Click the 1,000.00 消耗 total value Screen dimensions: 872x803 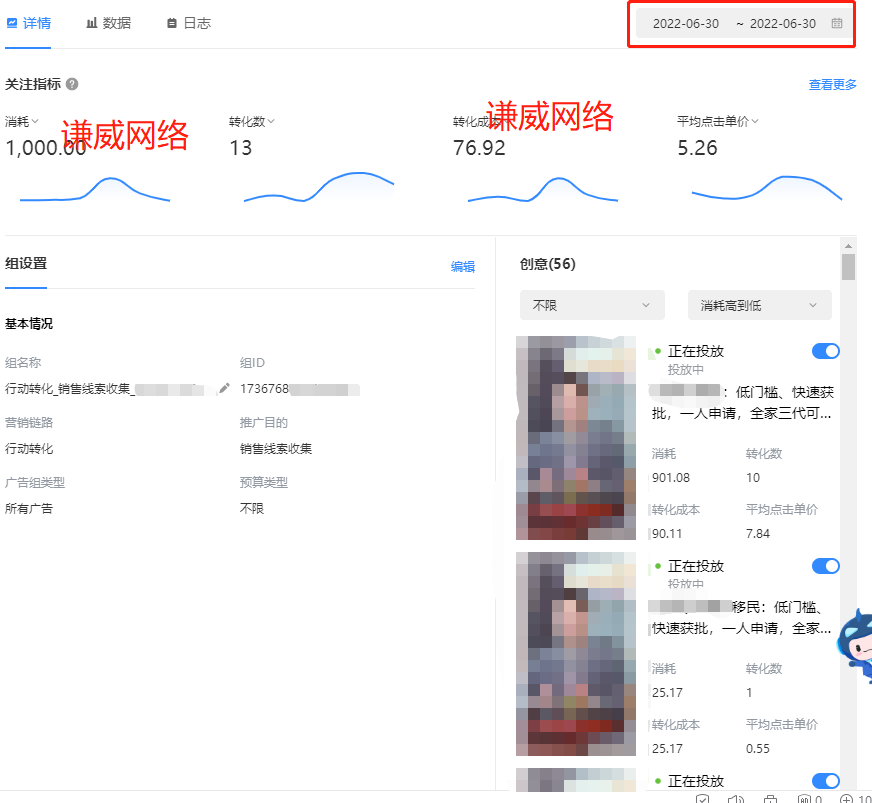click(46, 148)
